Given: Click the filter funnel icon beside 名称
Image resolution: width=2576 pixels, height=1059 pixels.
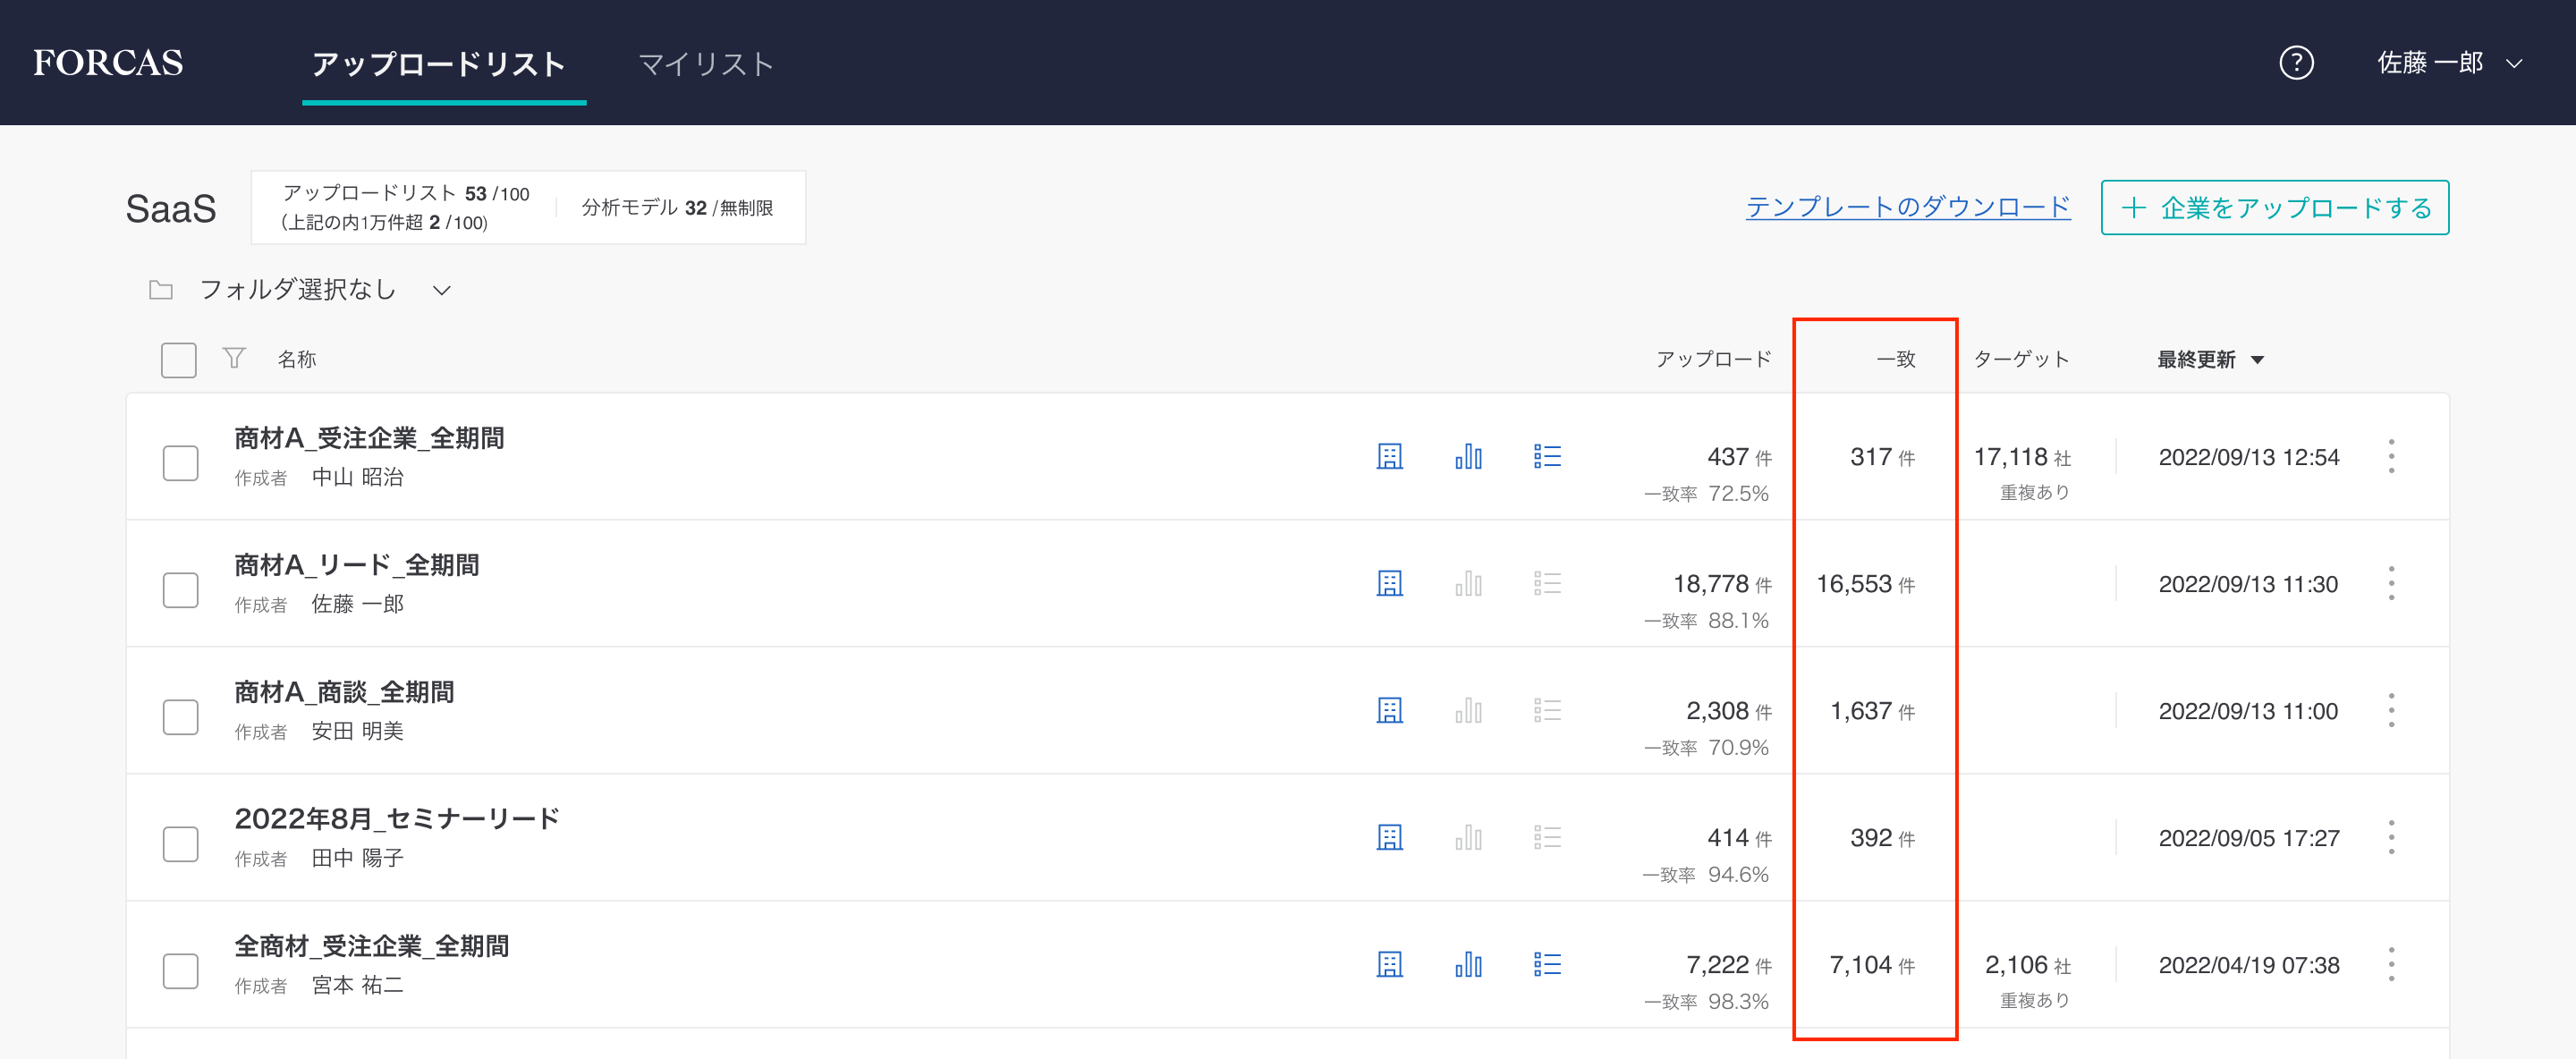Looking at the screenshot, I should point(234,358).
